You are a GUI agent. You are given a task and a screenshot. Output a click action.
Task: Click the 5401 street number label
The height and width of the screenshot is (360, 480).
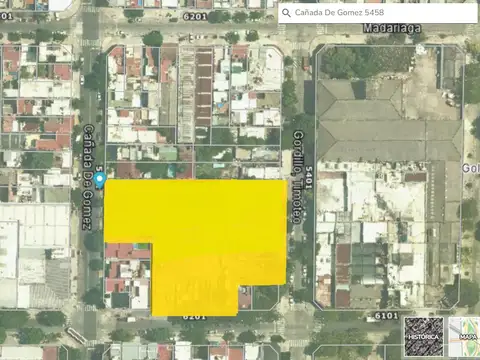click(309, 178)
